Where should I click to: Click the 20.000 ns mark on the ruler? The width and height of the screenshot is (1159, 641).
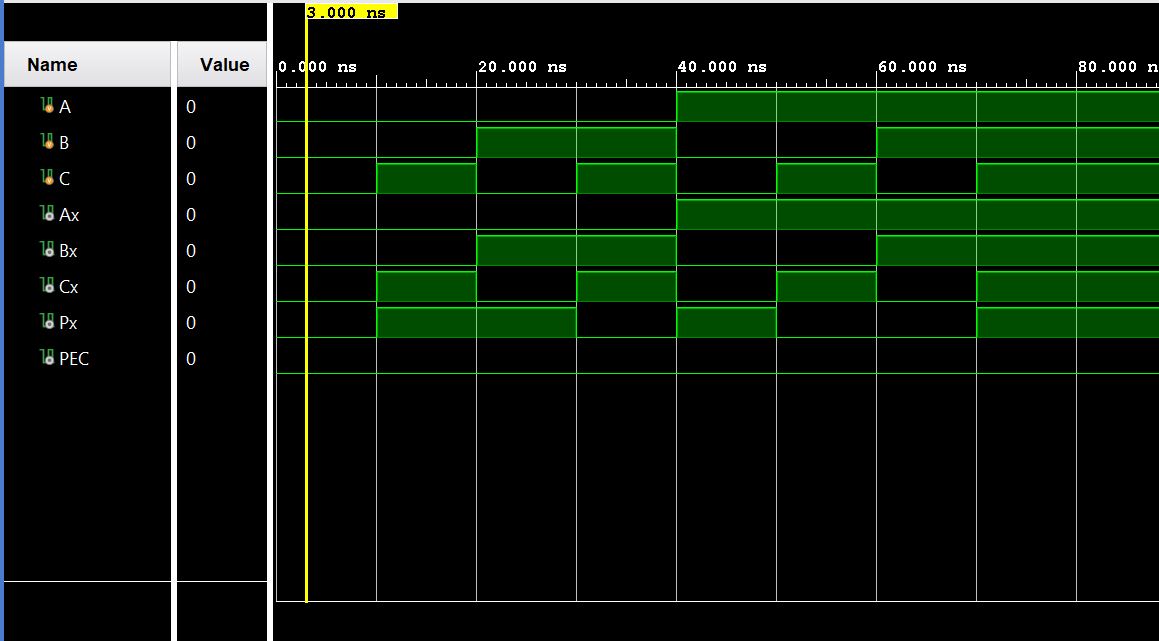[521, 67]
